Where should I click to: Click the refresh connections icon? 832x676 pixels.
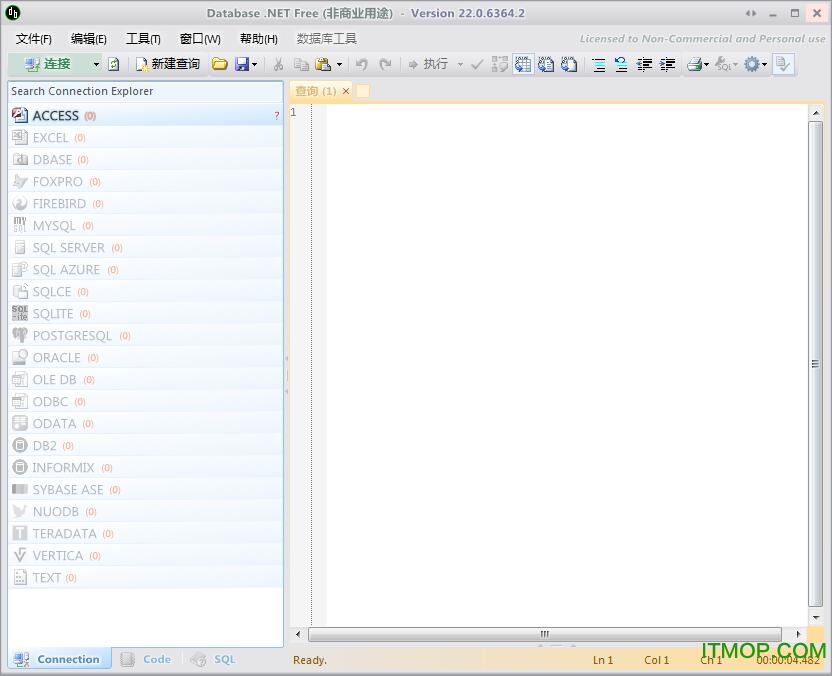pos(114,64)
